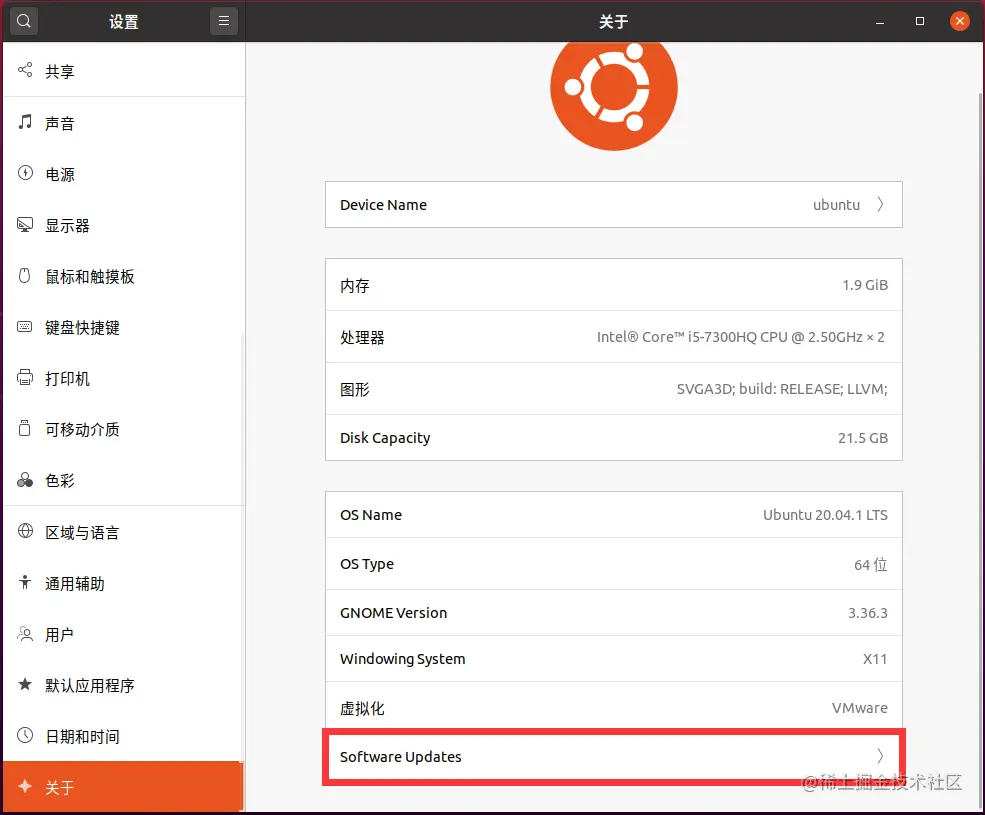Expand the Software Updates row chevron
985x815 pixels.
pyautogui.click(x=880, y=756)
